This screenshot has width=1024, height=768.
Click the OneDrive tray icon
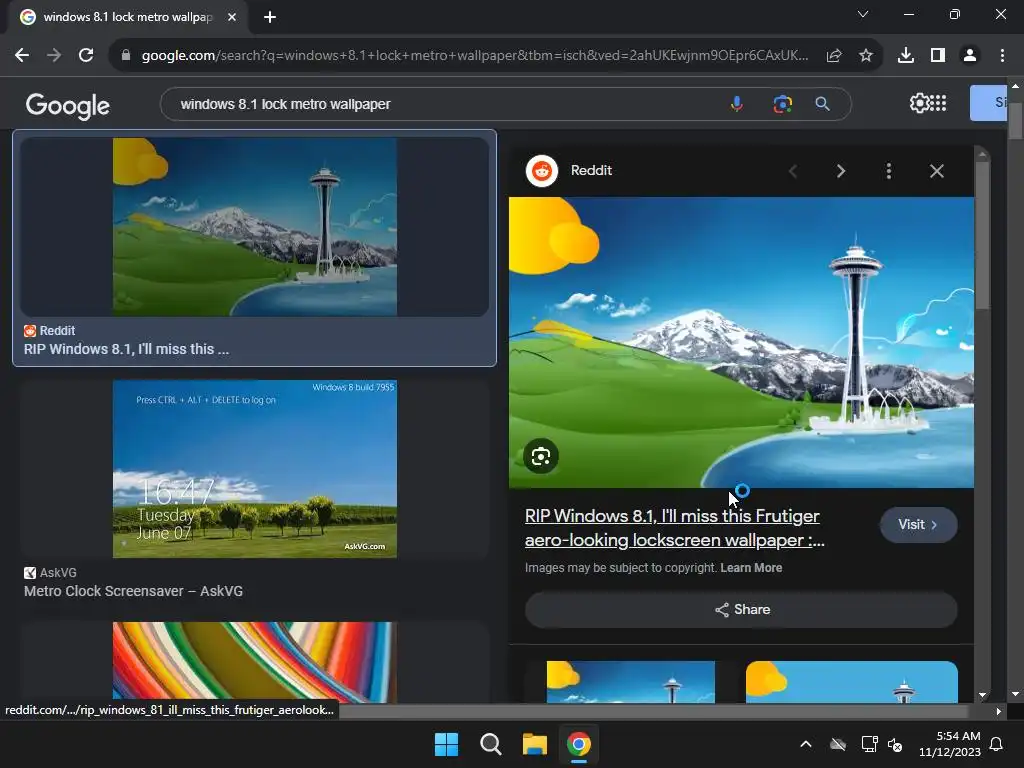(x=838, y=744)
